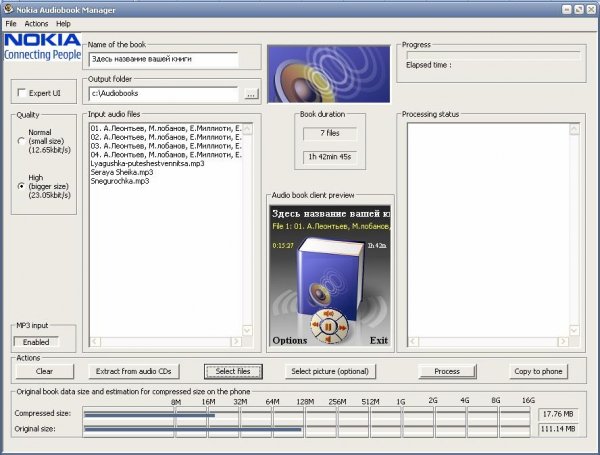
Task: Open the File menu
Action: [x=11, y=24]
